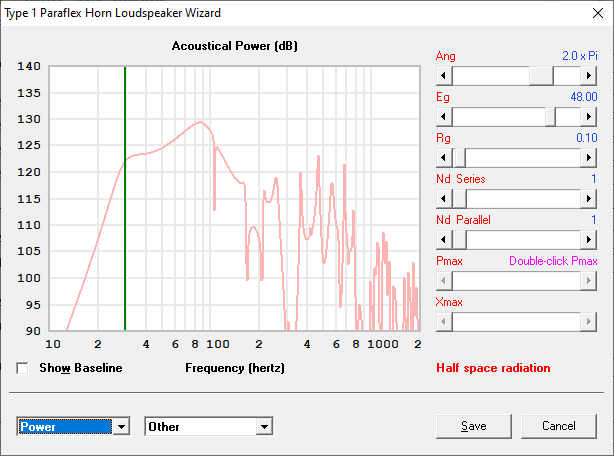Image resolution: width=614 pixels, height=456 pixels.
Task: Click the Eg value 48.00
Action: click(583, 97)
